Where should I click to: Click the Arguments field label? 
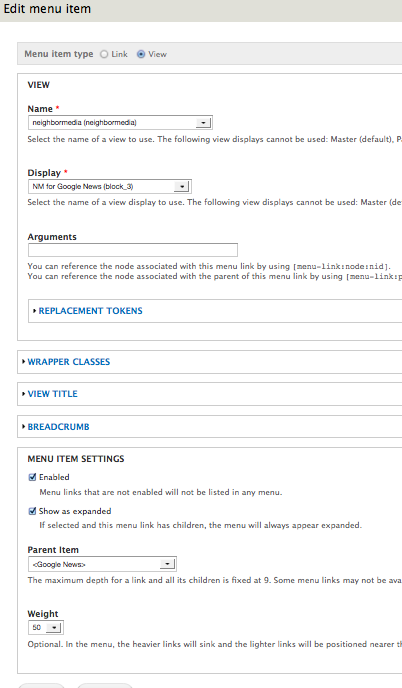(x=52, y=237)
